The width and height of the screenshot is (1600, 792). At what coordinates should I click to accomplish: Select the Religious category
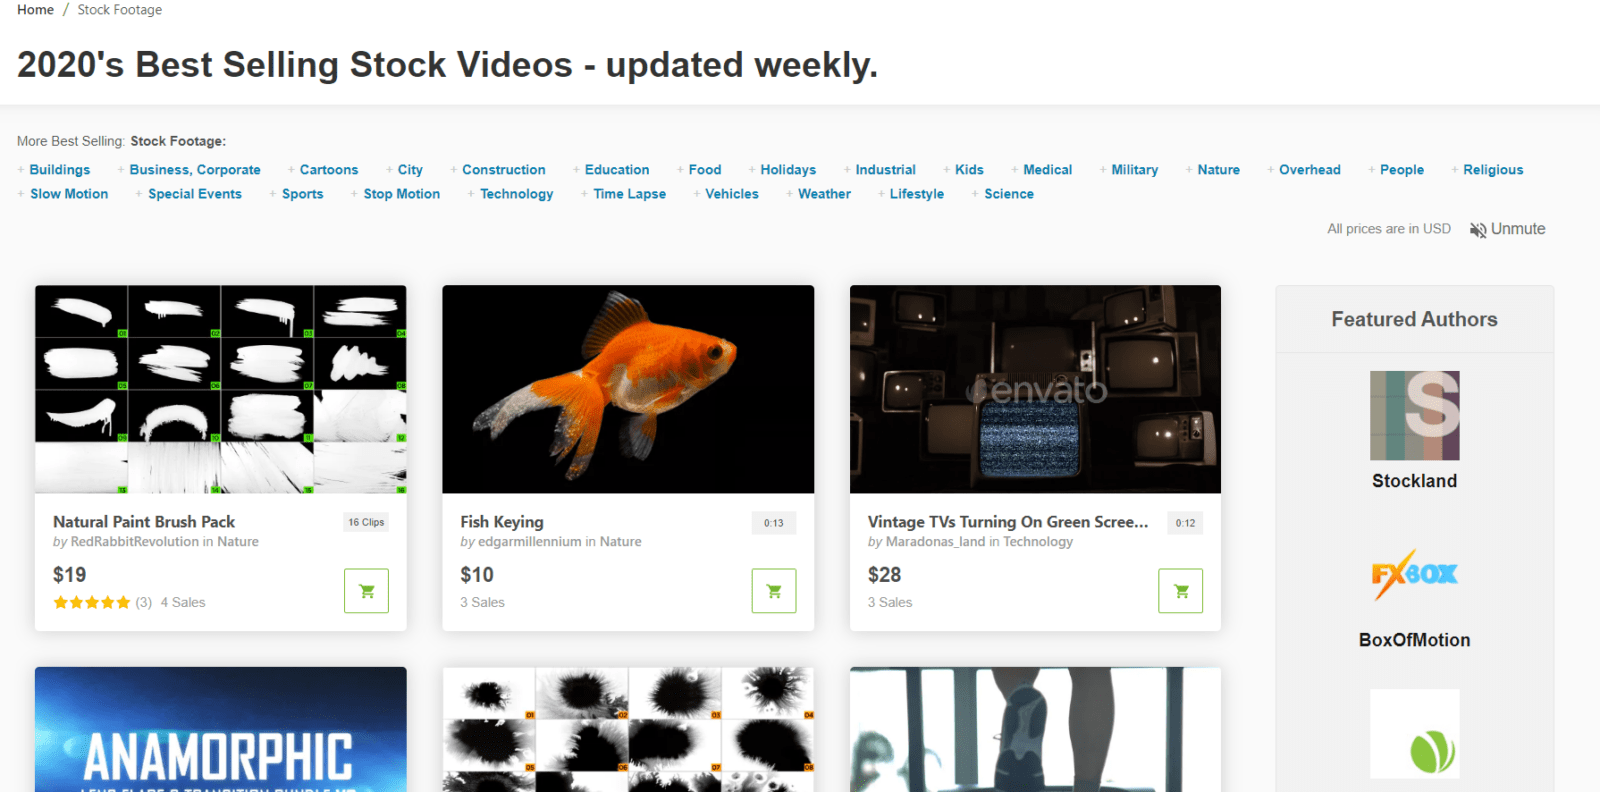(x=1493, y=170)
